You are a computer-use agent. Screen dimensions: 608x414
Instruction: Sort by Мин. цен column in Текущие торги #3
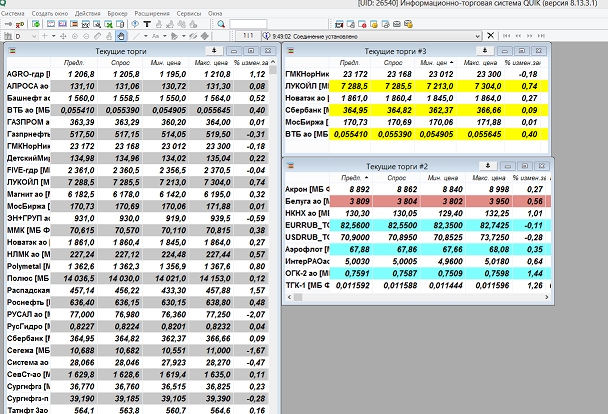[x=436, y=62]
